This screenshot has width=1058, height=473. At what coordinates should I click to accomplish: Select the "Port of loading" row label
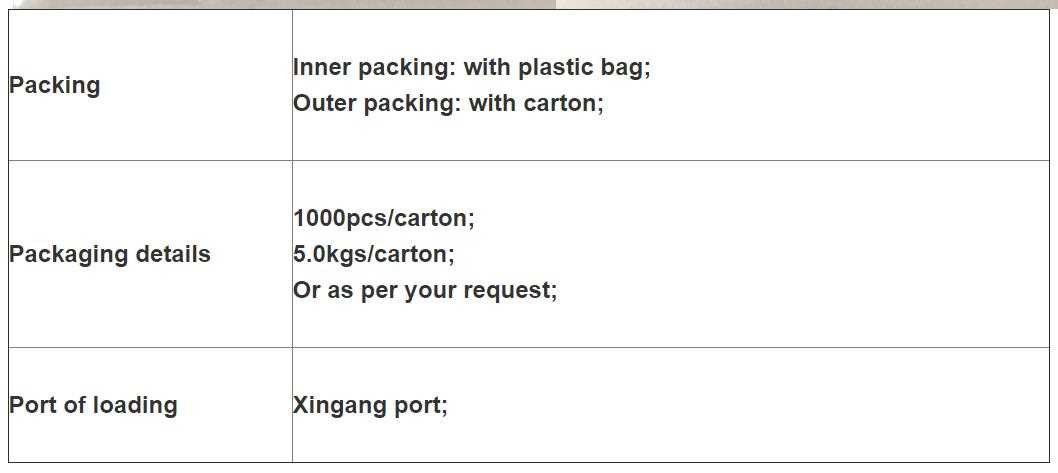coord(93,405)
